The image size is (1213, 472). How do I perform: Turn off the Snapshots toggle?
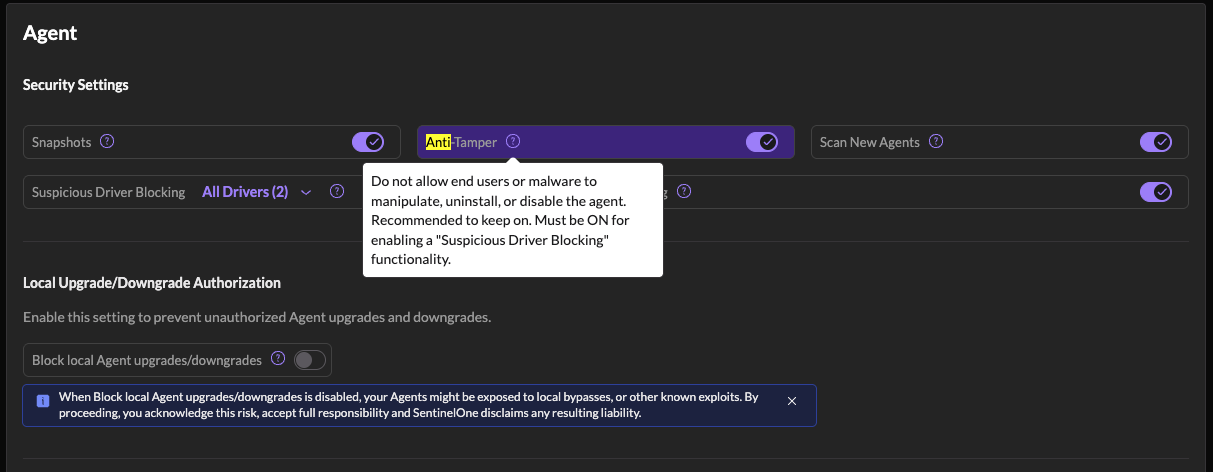click(368, 142)
